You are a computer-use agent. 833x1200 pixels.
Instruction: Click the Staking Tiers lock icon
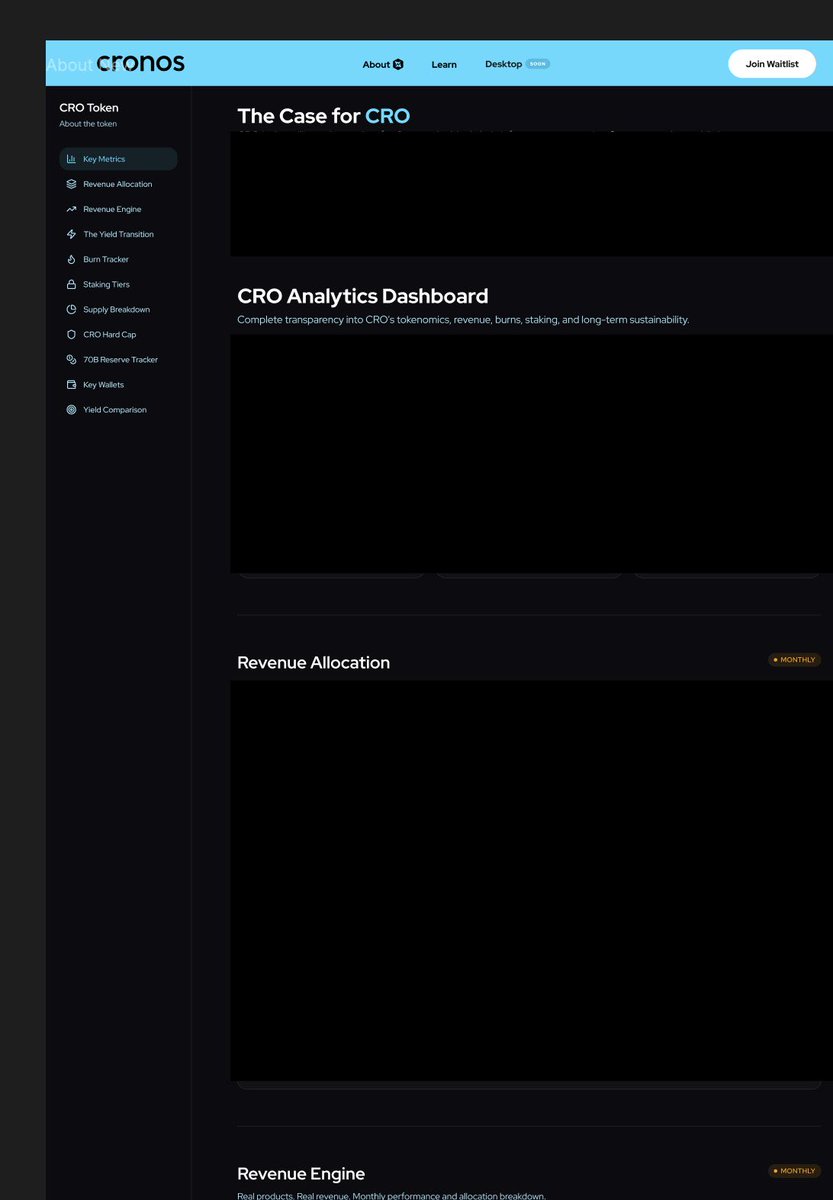click(x=71, y=284)
